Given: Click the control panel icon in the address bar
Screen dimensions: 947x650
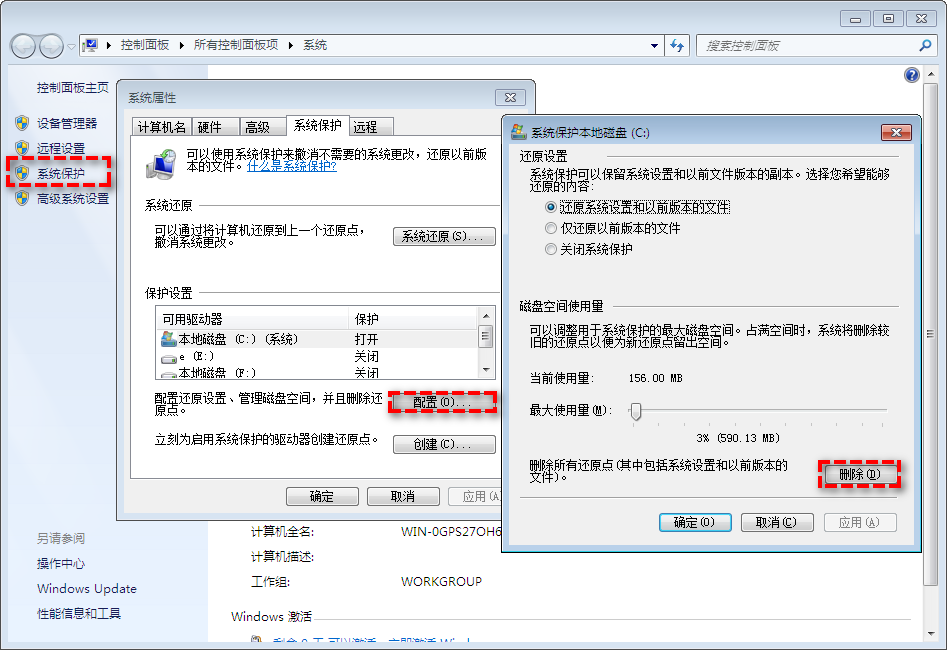Looking at the screenshot, I should pos(91,45).
